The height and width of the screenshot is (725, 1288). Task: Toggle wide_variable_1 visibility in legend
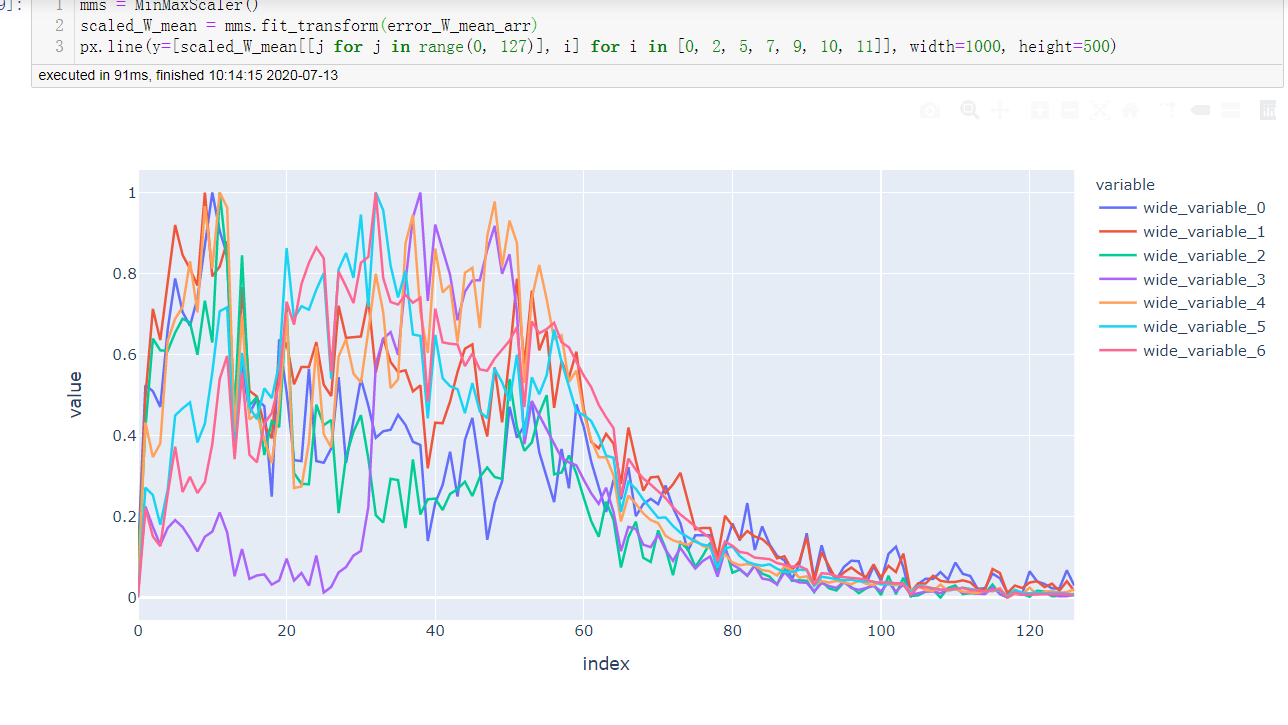pyautogui.click(x=1204, y=231)
